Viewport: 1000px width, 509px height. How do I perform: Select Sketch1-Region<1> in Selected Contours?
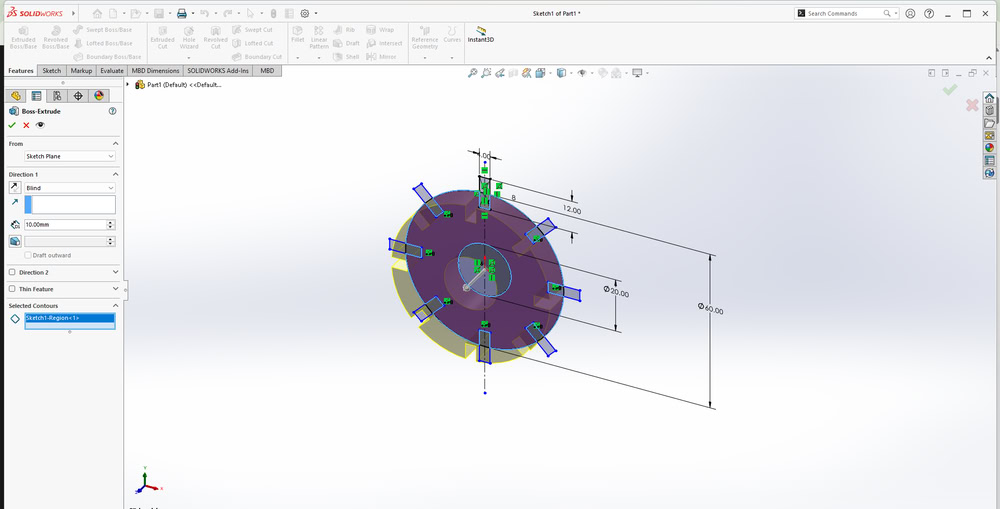click(70, 318)
